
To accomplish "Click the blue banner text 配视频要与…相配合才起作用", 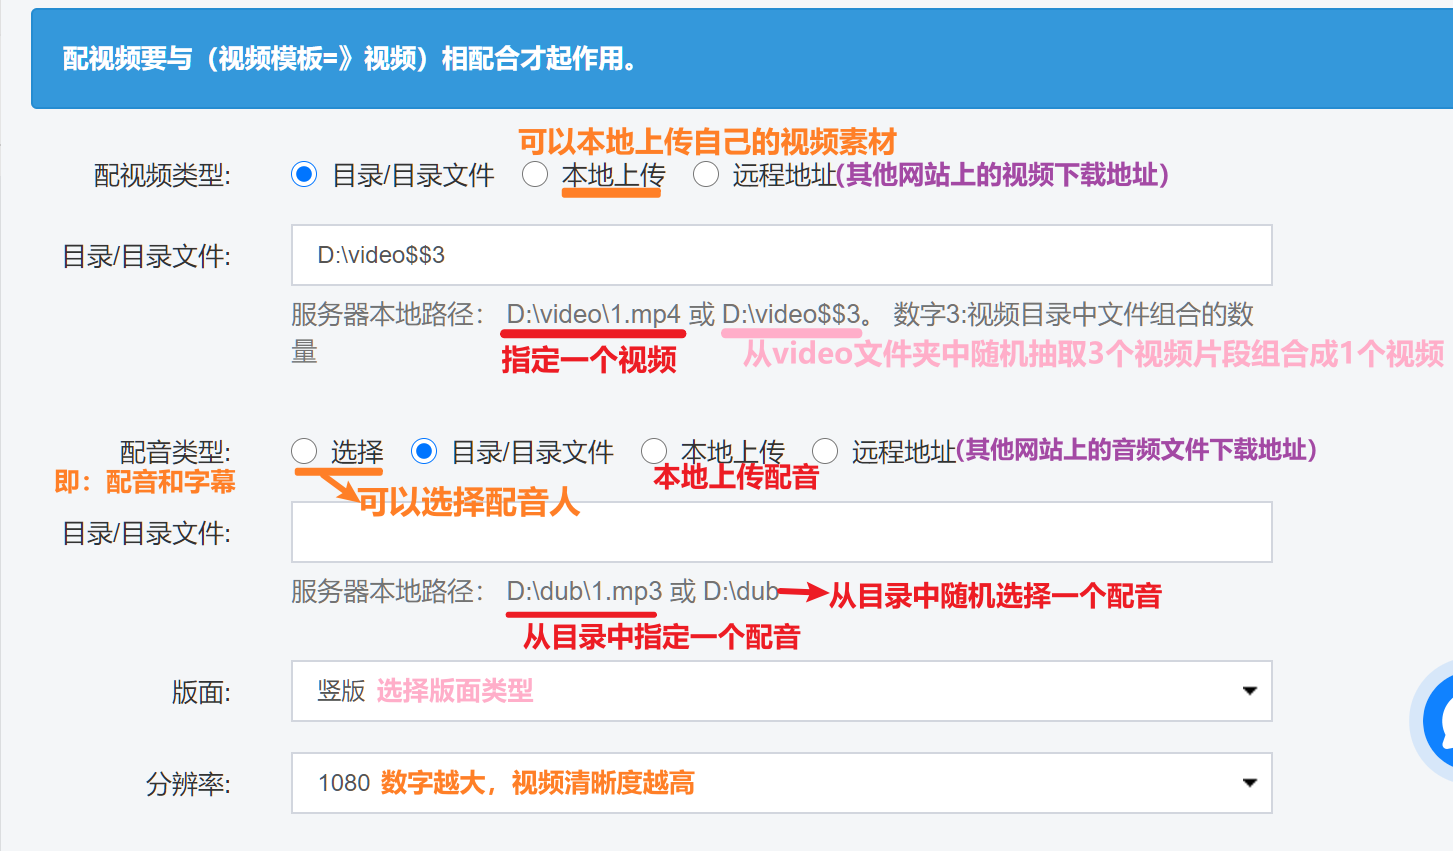I will click(x=350, y=59).
